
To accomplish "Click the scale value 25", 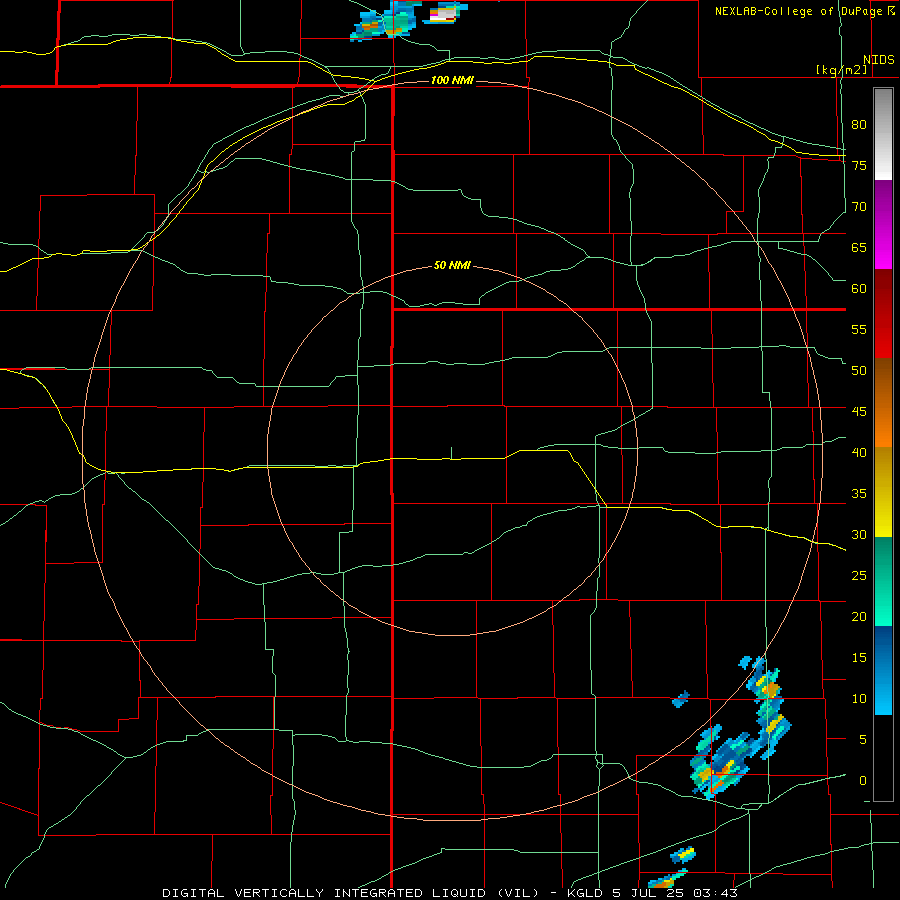I will pyautogui.click(x=859, y=575).
